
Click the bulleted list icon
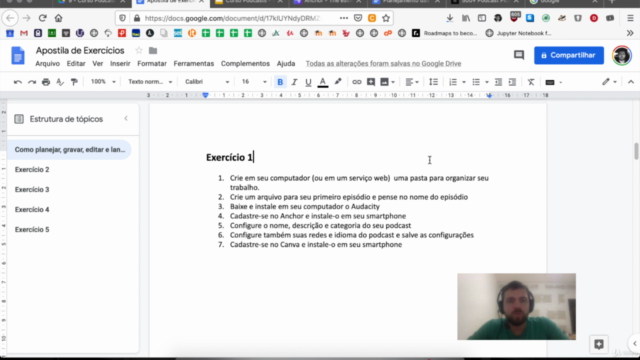click(476, 82)
